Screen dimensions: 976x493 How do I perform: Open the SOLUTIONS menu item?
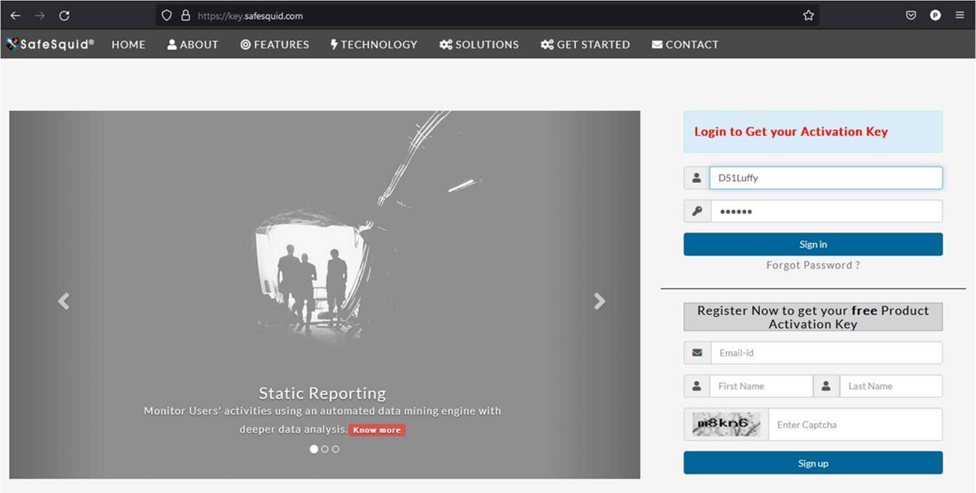click(x=479, y=45)
